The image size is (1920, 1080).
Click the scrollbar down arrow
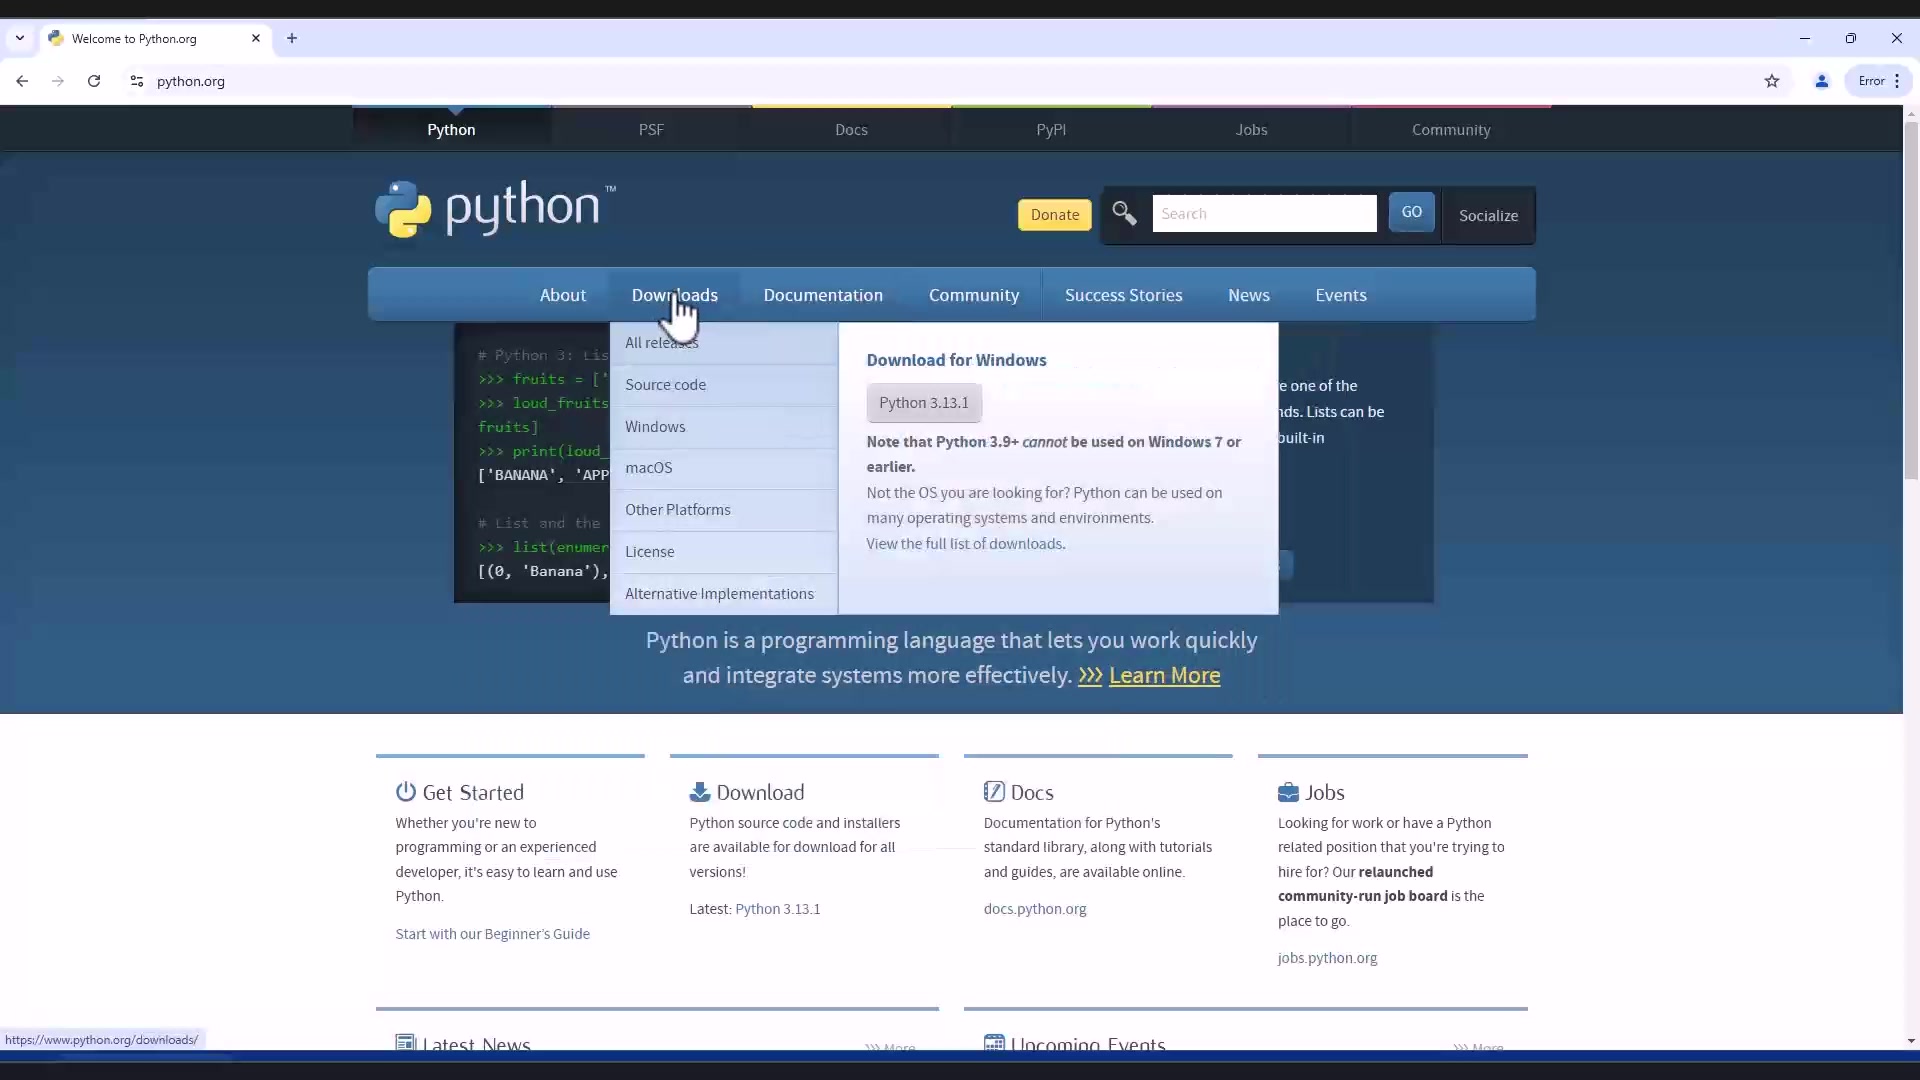1911,1041
